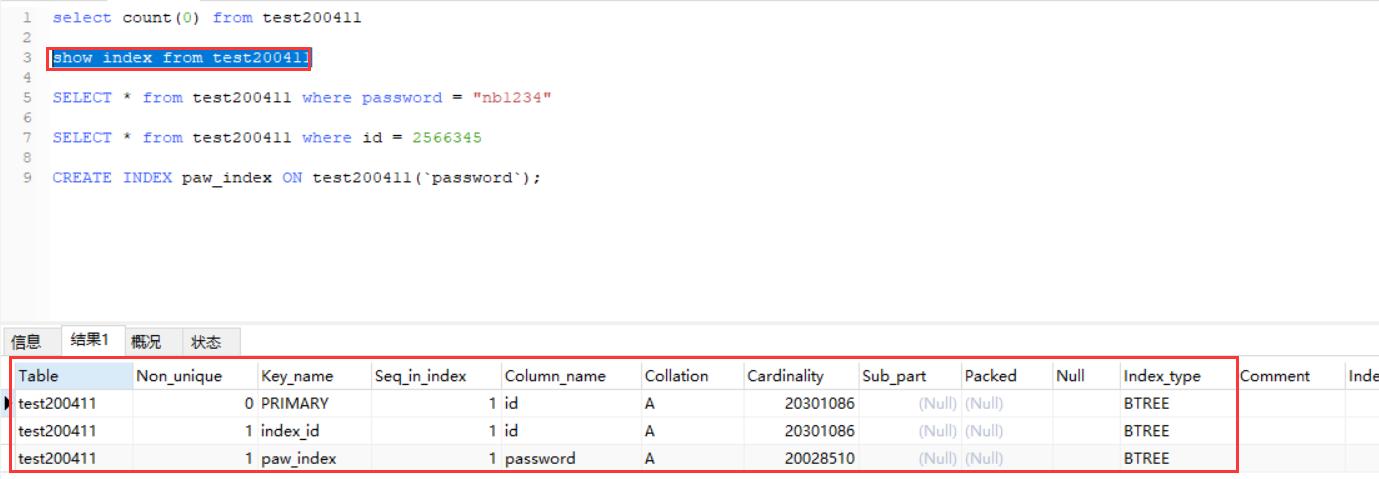Click the Sub_part column header
1379x479 pixels.
pos(910,376)
